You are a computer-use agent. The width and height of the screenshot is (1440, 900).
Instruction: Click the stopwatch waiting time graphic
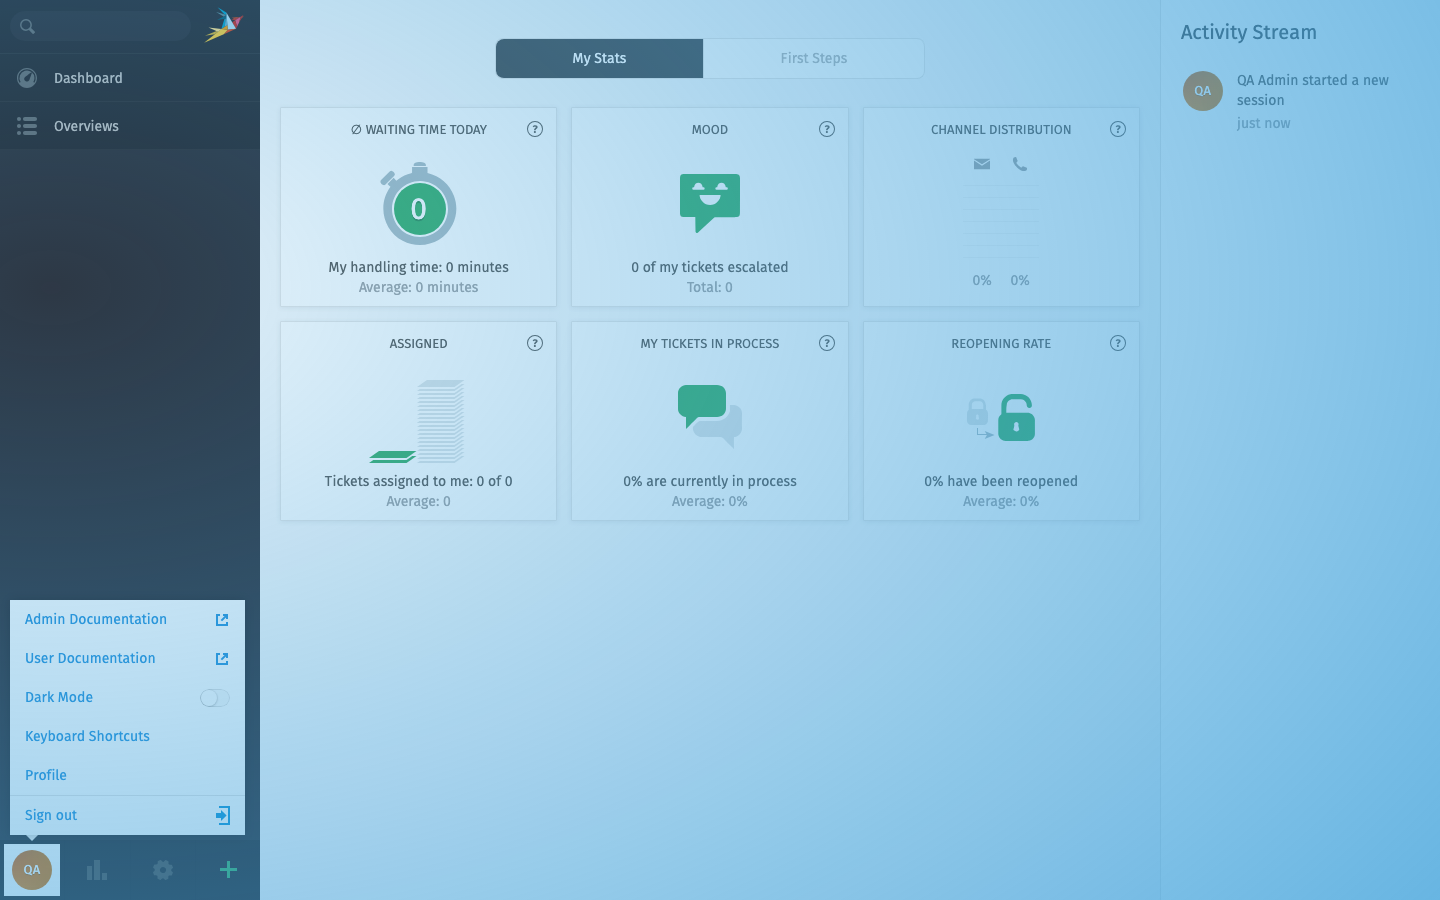[x=419, y=205]
